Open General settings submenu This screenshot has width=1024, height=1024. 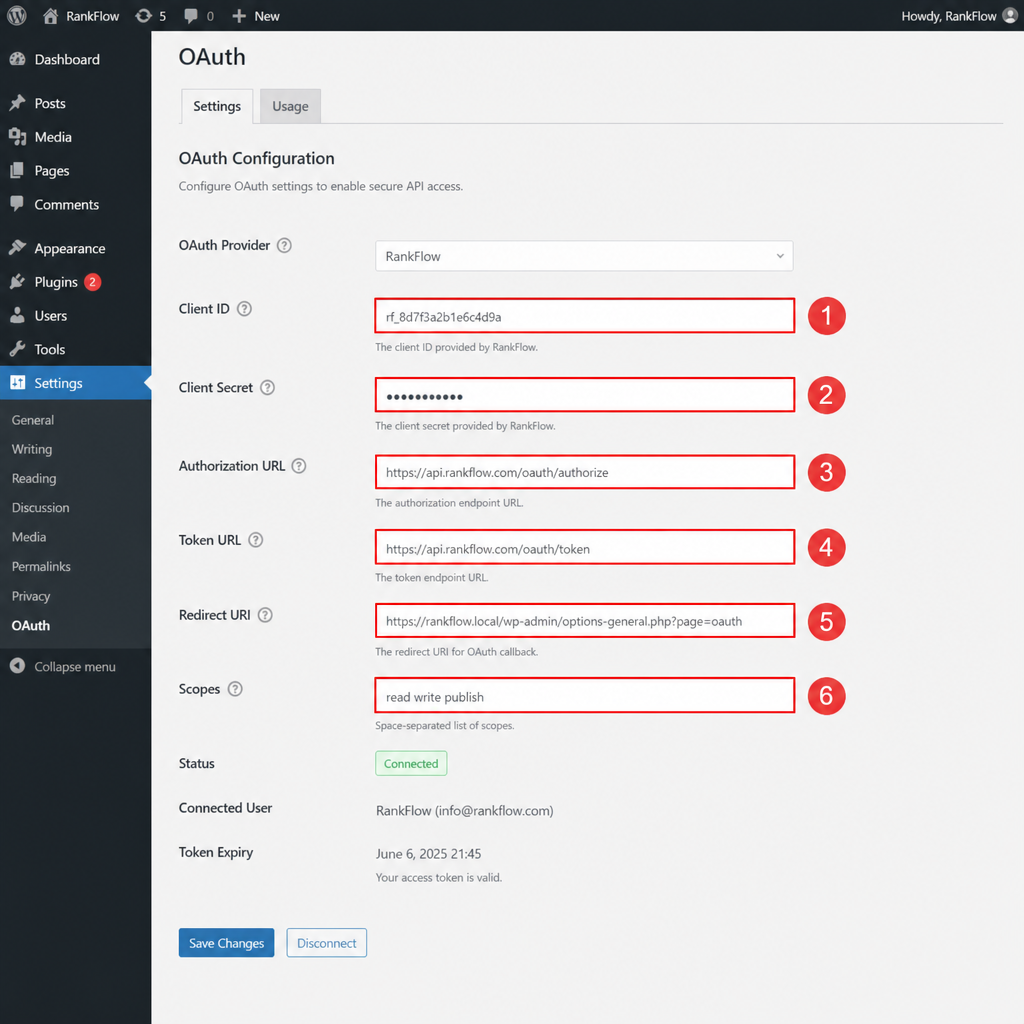point(33,420)
